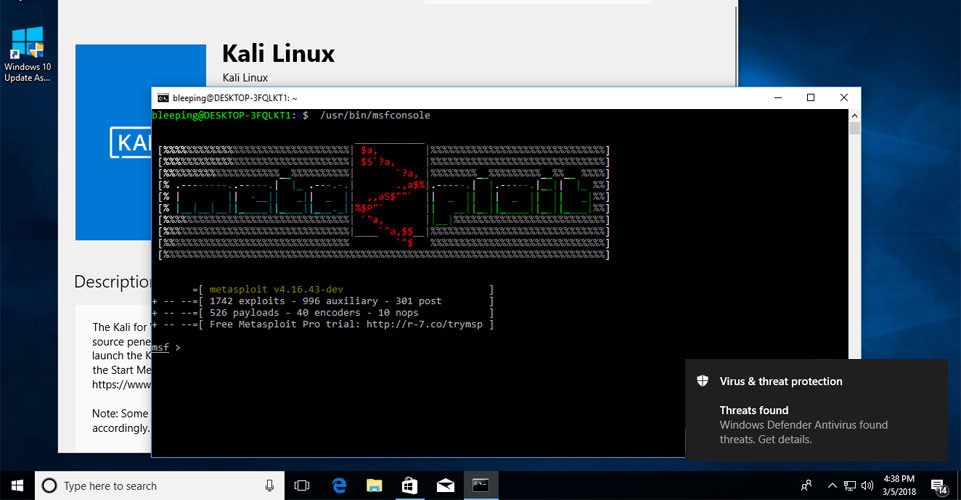This screenshot has width=961, height=500.
Task: Maximize the bleeping@DESKTOP console window
Action: 811,97
